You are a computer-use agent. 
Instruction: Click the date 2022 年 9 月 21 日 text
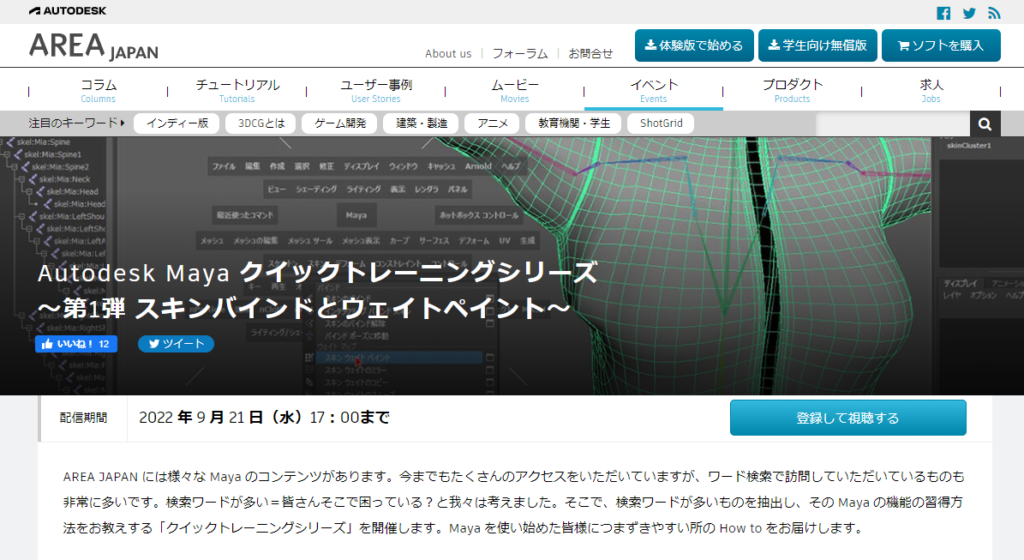click(x=264, y=418)
